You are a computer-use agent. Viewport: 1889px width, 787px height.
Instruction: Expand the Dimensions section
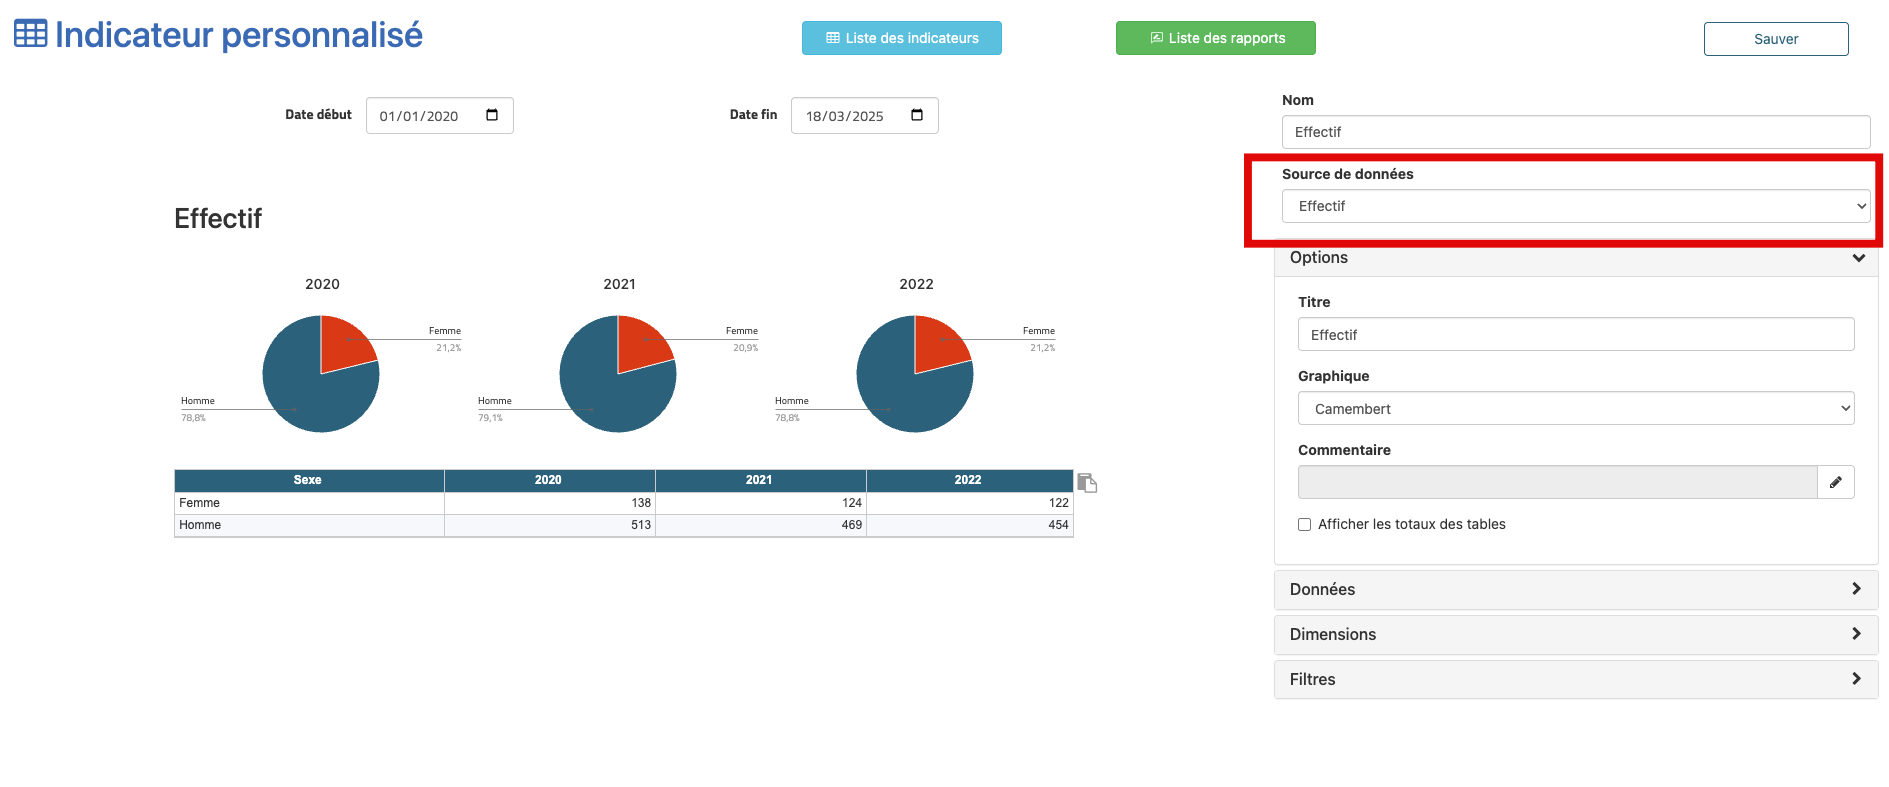[x=1576, y=634]
